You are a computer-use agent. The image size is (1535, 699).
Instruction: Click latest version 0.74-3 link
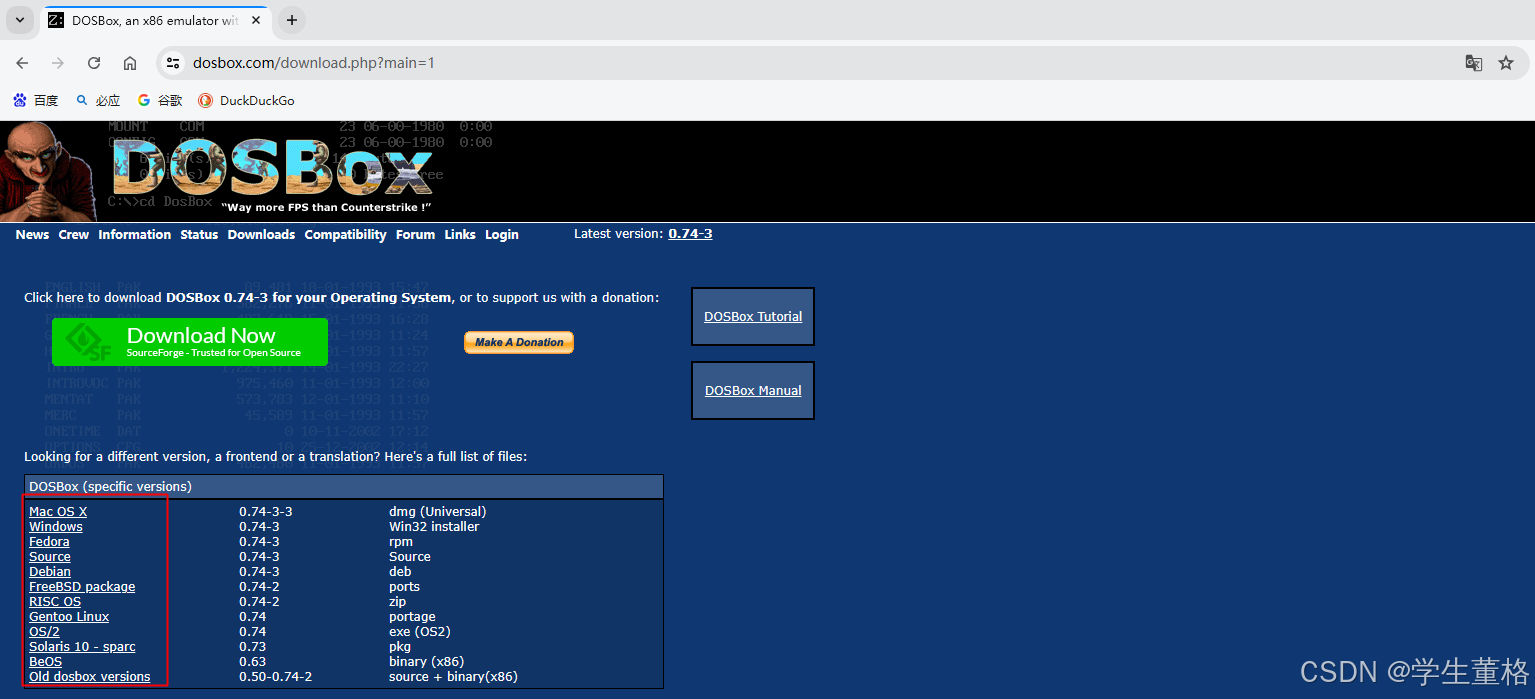coord(690,233)
